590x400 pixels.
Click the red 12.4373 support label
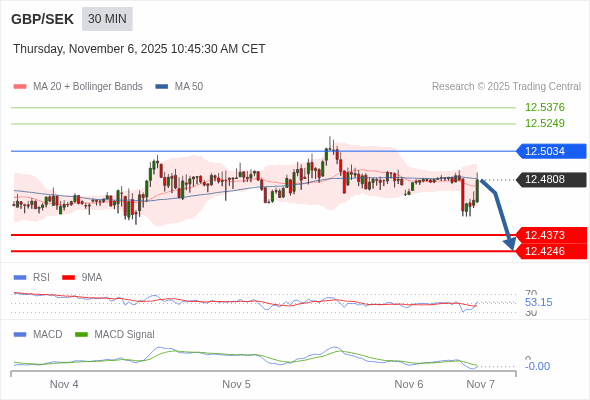[x=551, y=235]
